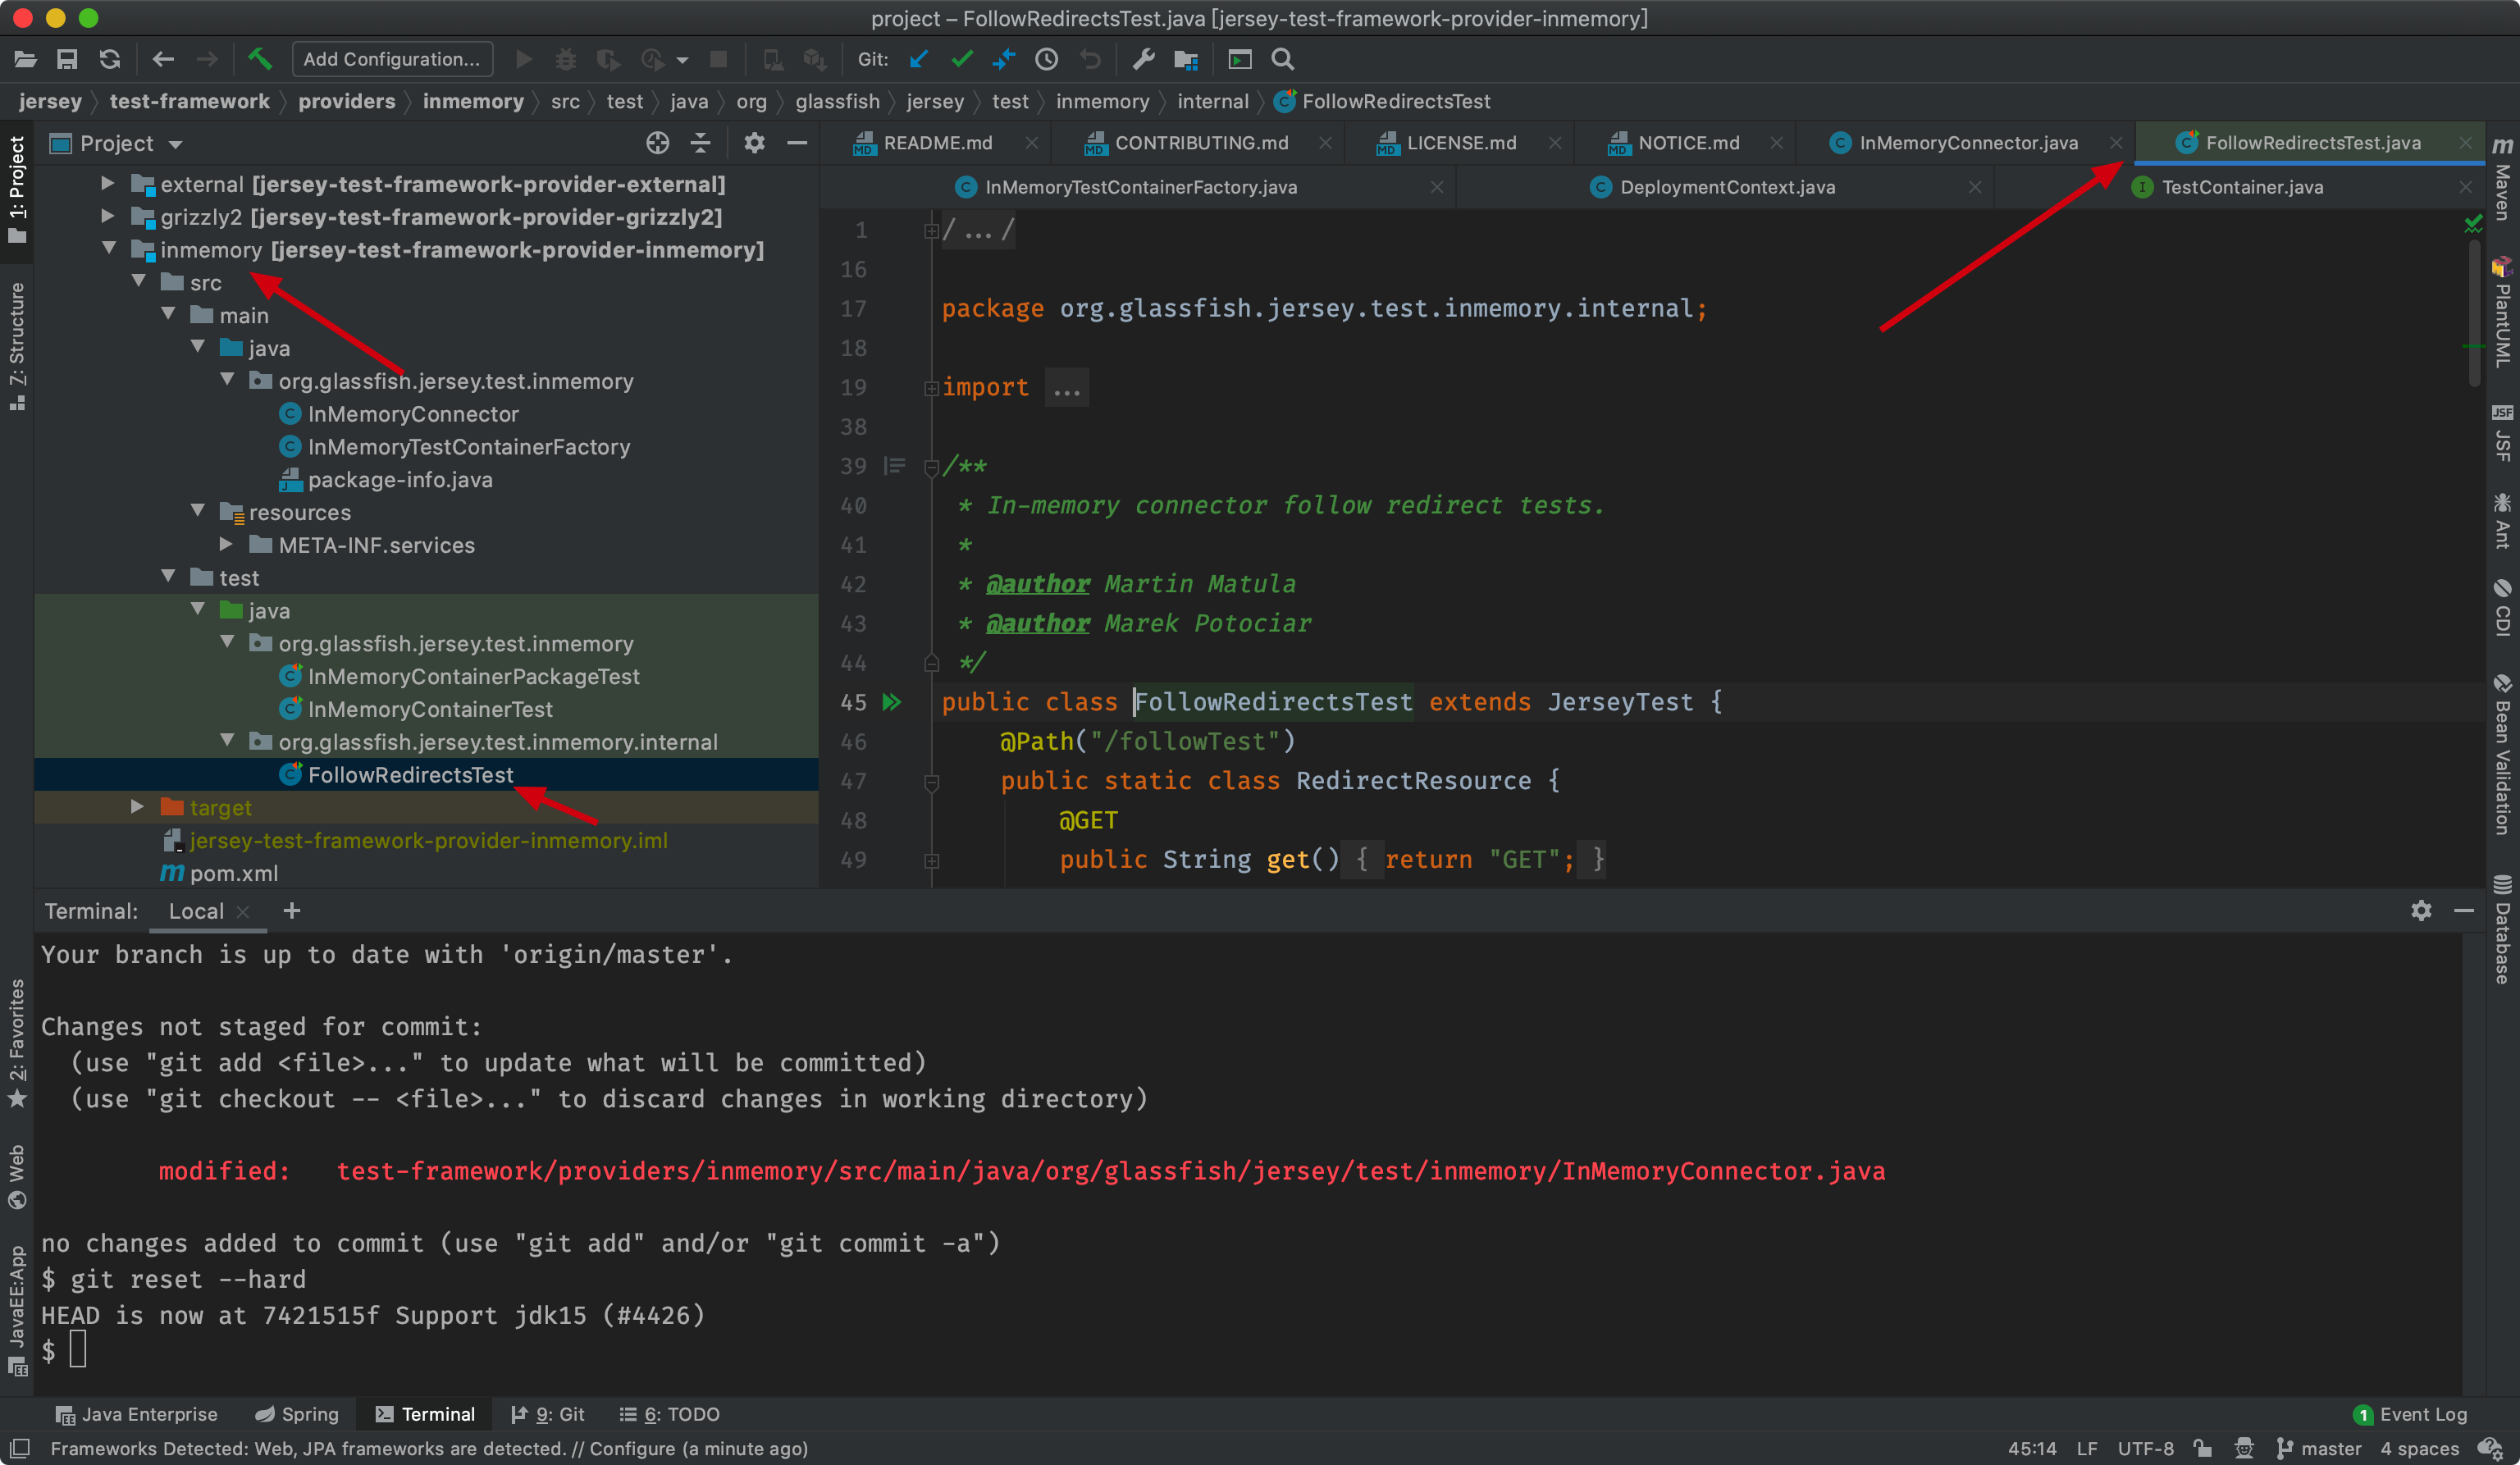Screen dimensions: 2520x1465
Task: Click Git Update Project arrow icon
Action: click(919, 60)
